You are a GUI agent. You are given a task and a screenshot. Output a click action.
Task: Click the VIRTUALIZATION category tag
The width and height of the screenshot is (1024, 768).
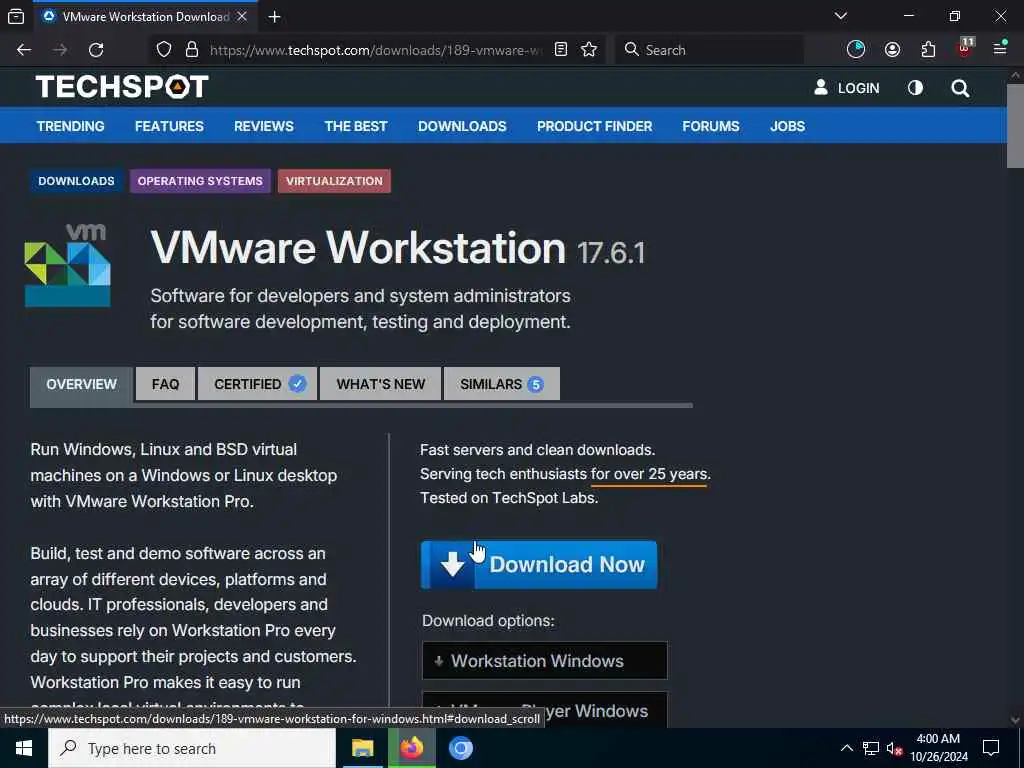(x=334, y=181)
